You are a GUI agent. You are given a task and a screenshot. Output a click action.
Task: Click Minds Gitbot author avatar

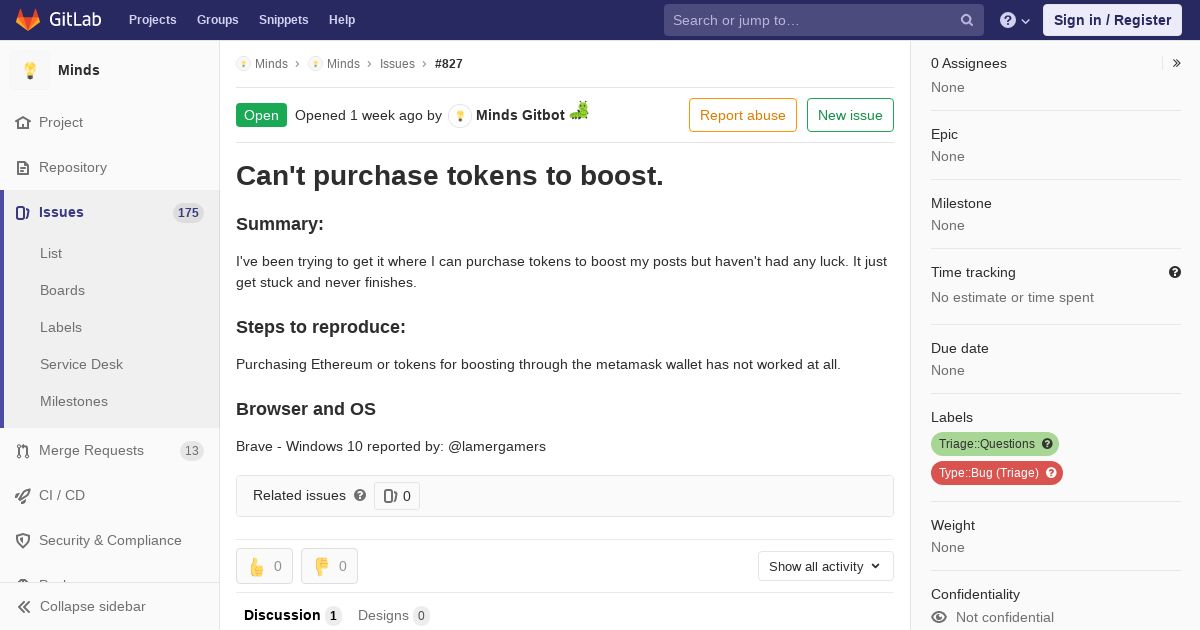pos(460,116)
